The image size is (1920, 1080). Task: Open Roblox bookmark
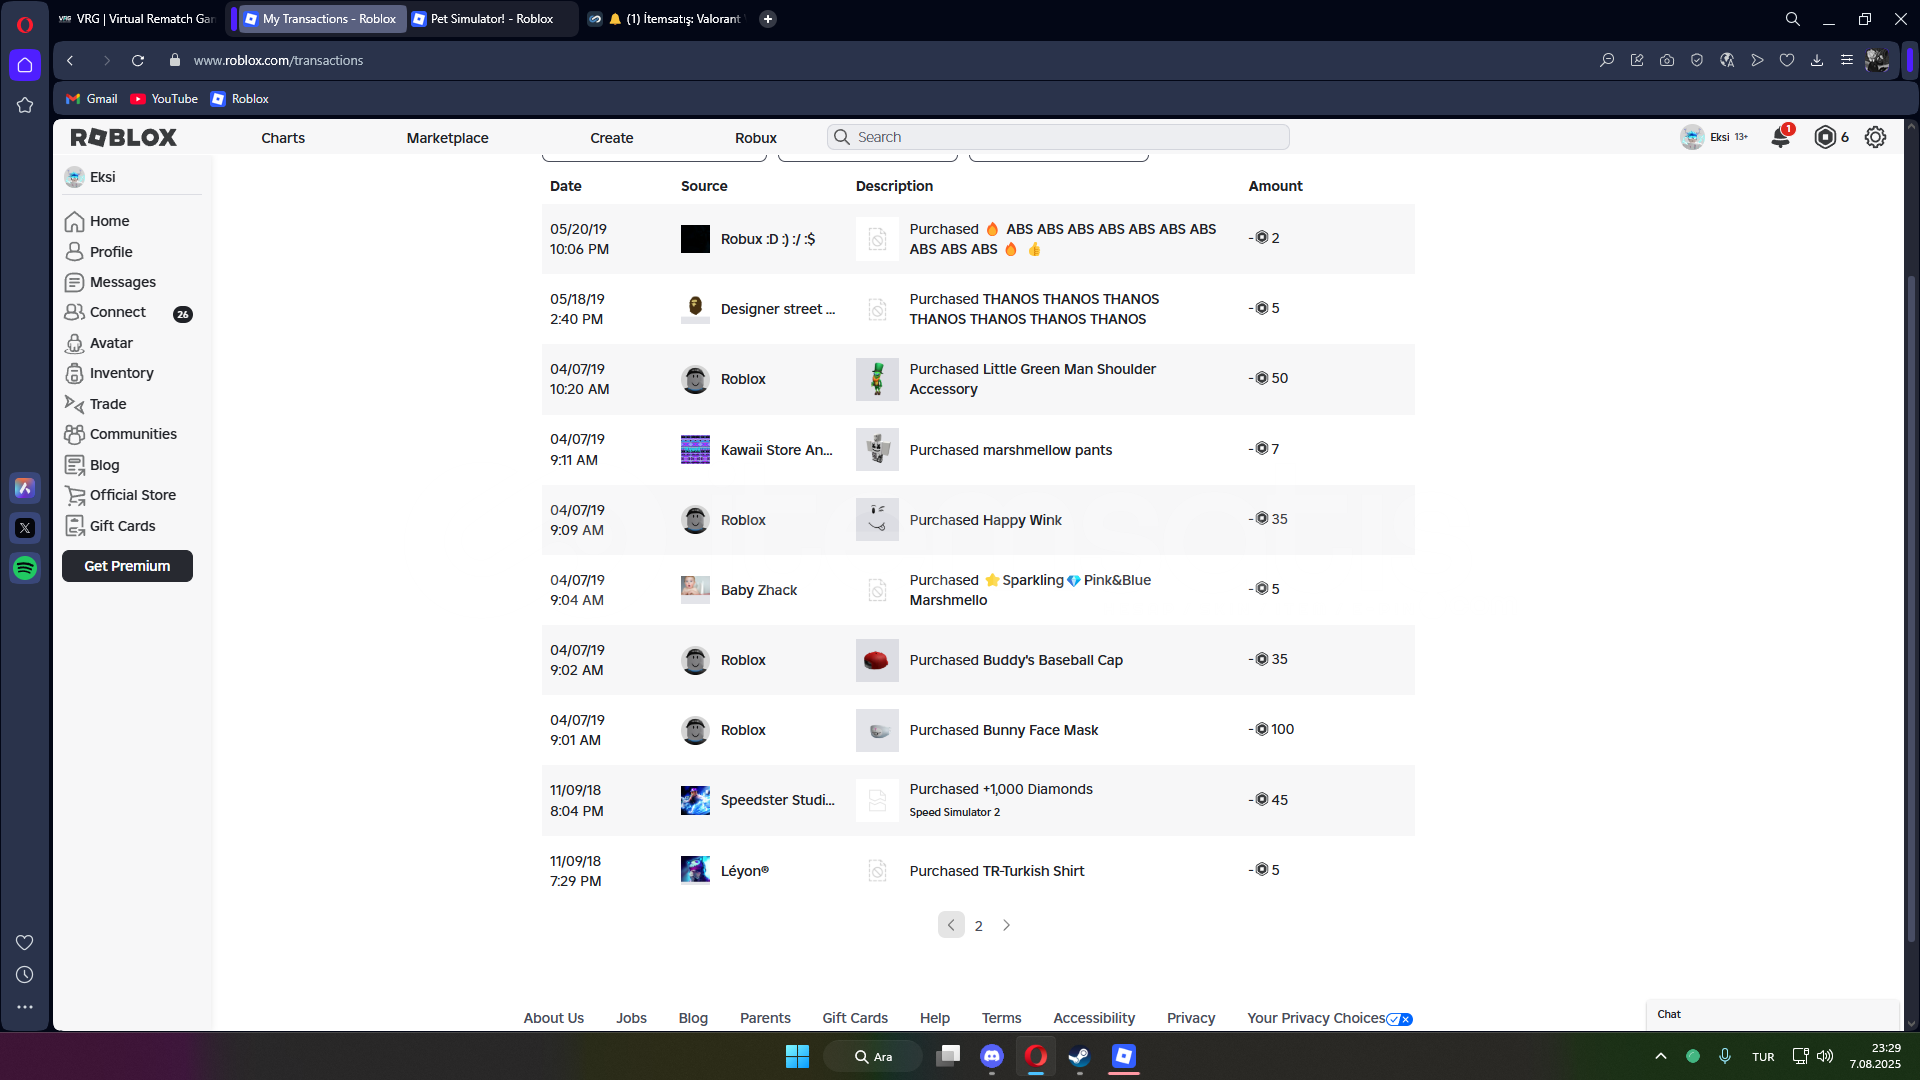pyautogui.click(x=240, y=99)
